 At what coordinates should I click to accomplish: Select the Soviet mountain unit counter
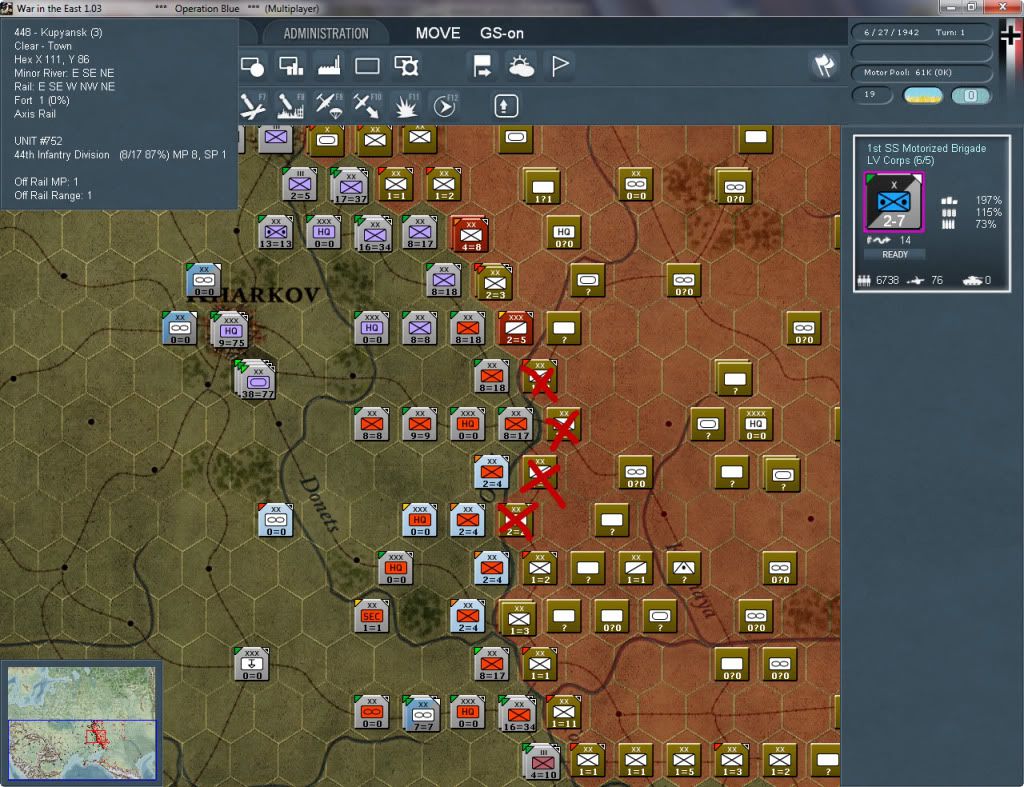(x=684, y=568)
